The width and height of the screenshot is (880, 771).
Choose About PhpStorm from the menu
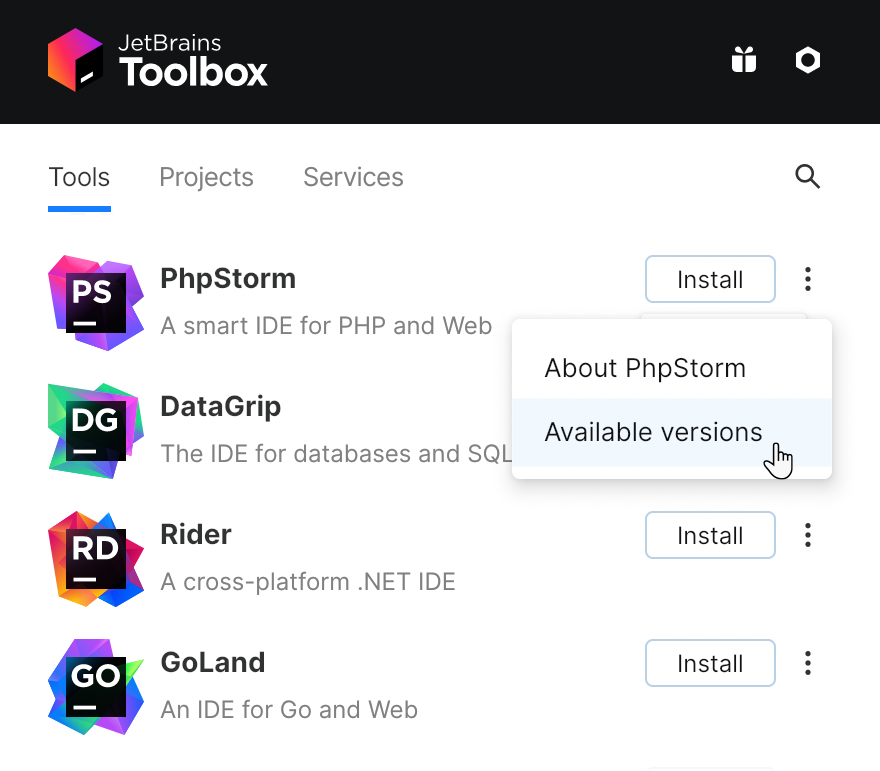645,368
